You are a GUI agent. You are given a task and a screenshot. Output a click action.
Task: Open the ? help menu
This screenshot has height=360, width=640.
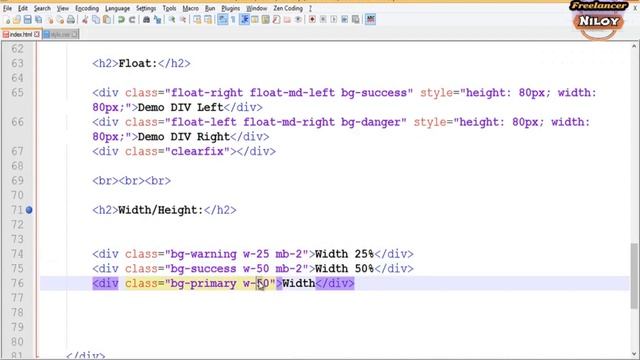tap(310, 8)
